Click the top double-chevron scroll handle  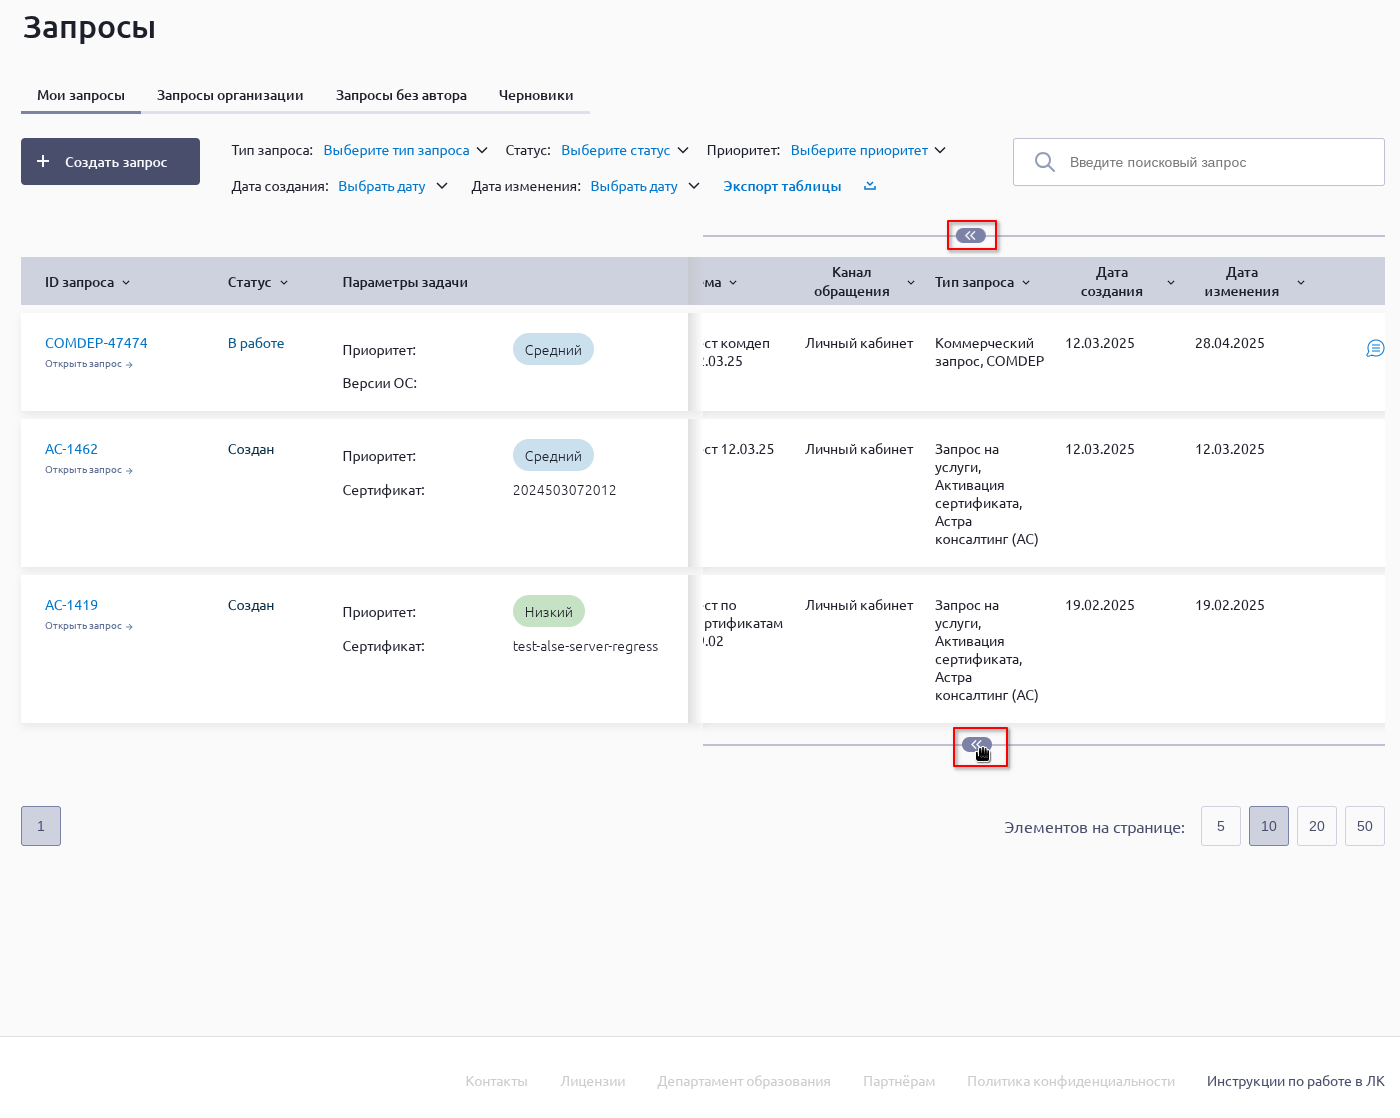pyautogui.click(x=970, y=236)
